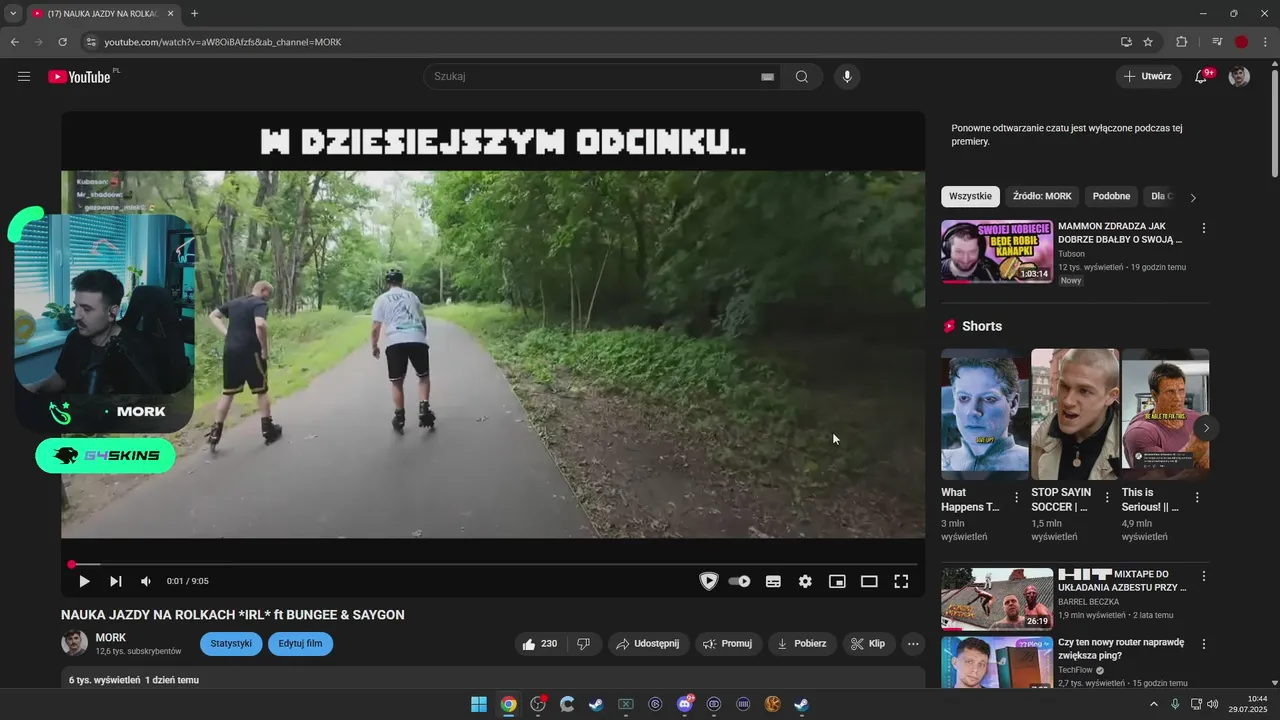Screen dimensions: 1280x720
Task: Click the browser address bar URL
Action: point(223,42)
